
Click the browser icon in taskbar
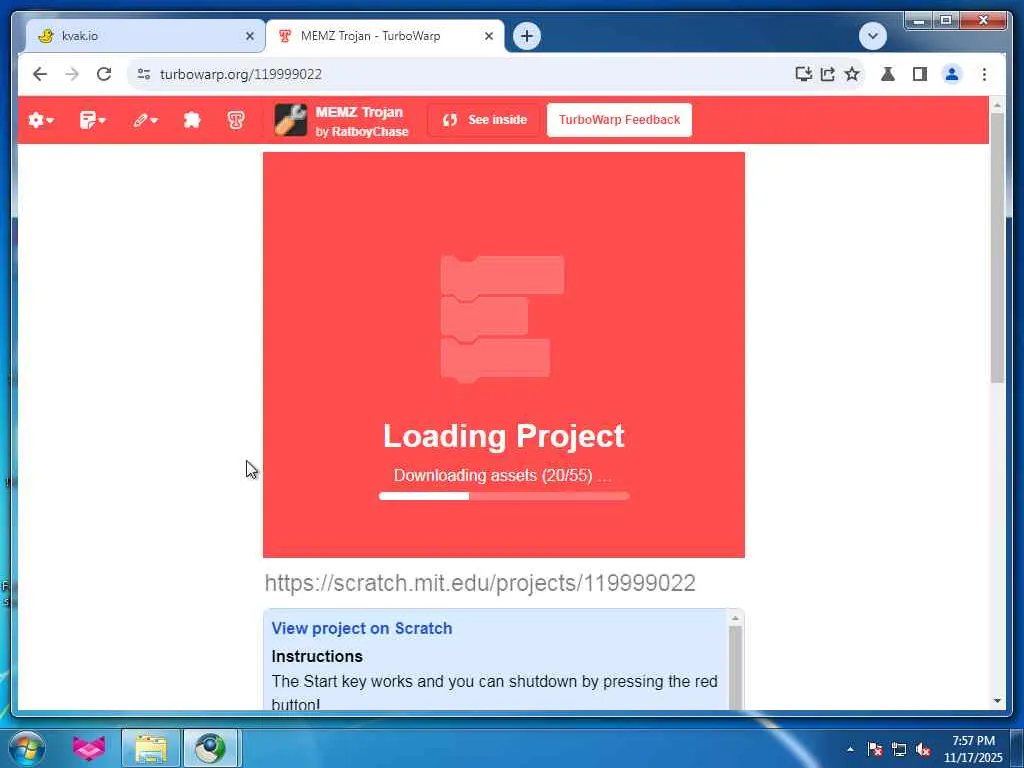[x=211, y=748]
